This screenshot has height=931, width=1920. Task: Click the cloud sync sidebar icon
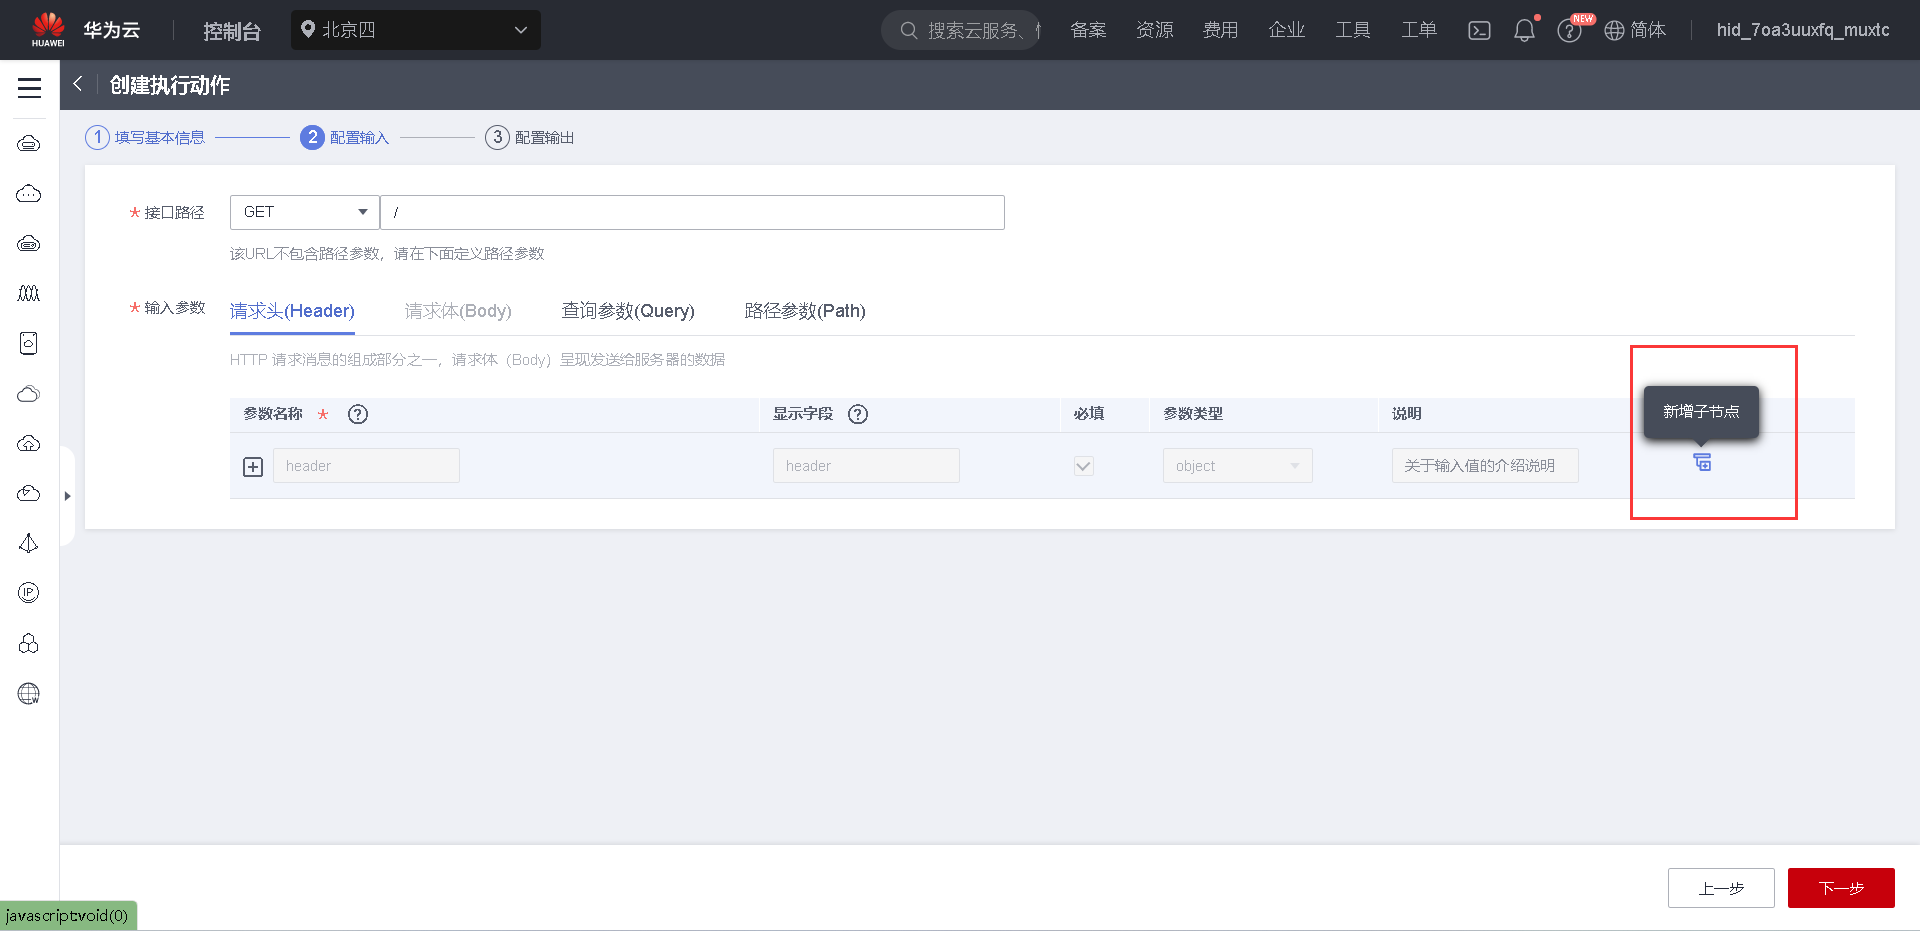29,493
